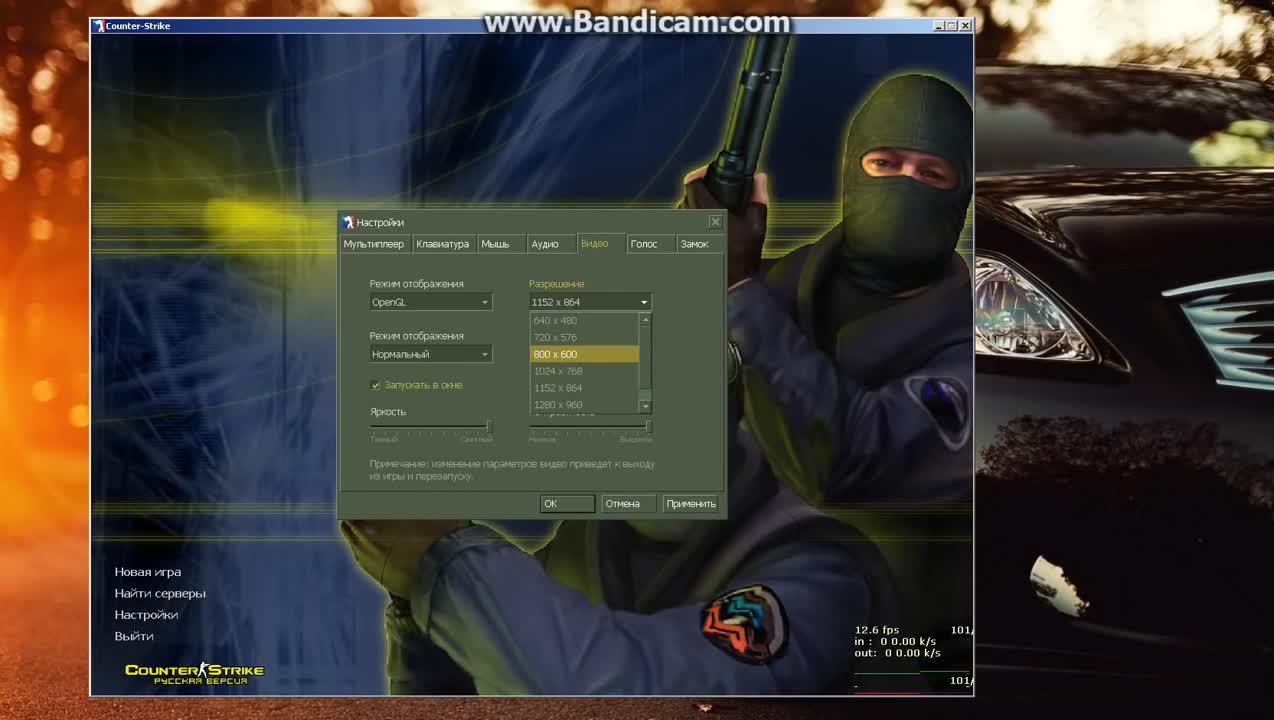Click the gamma slider handle under resolution list
This screenshot has height=720, width=1274.
pyautogui.click(x=649, y=427)
